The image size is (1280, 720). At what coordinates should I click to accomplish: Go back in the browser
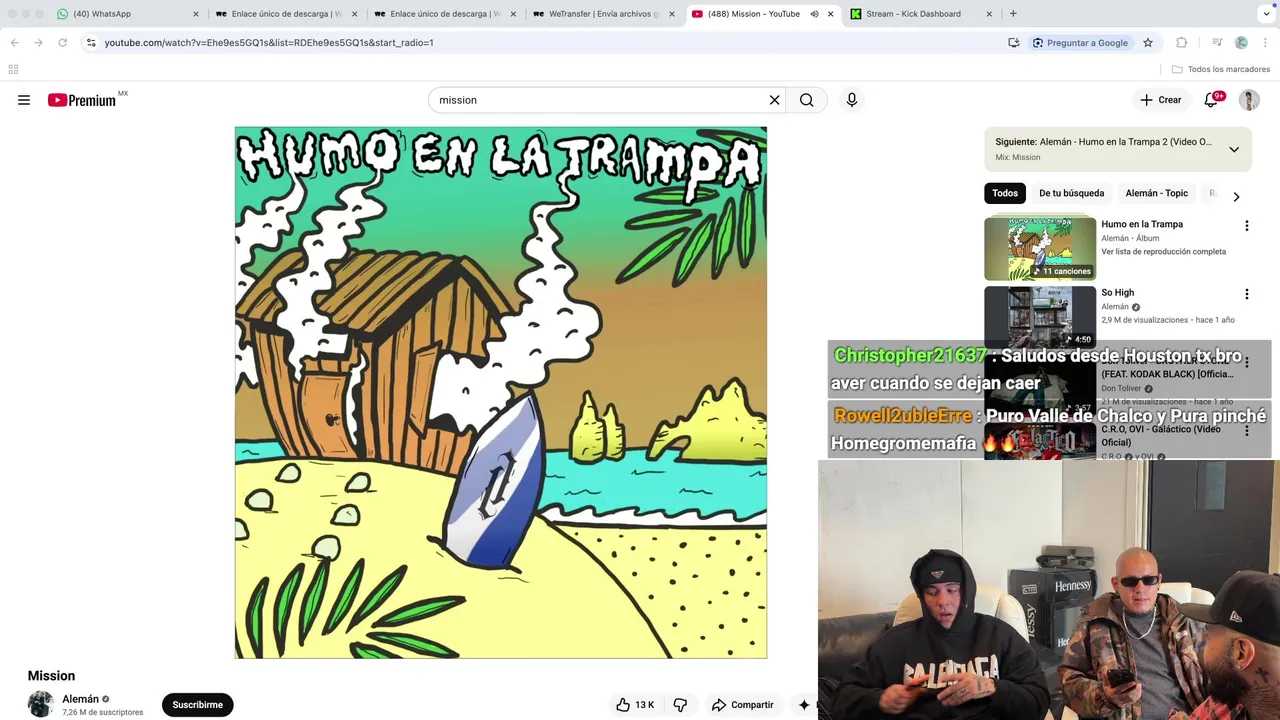[14, 42]
